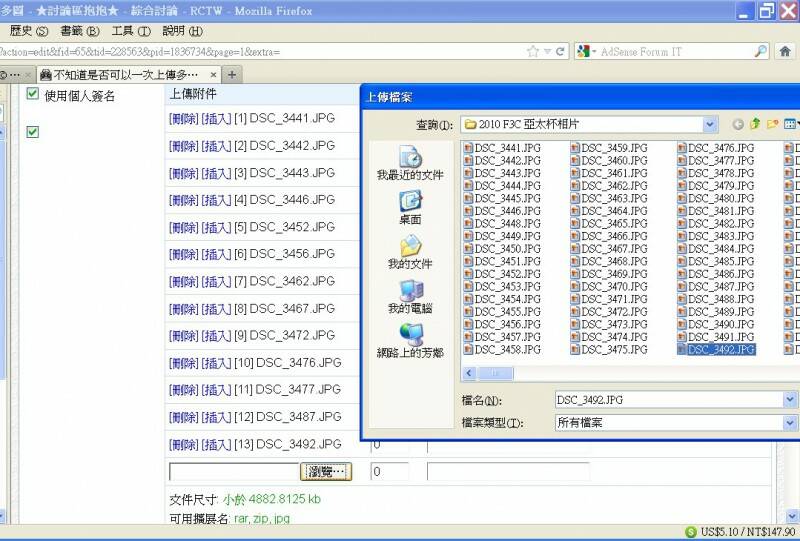This screenshot has height=541, width=800.
Task: Select file DSC_3459.JPG in the dialog list
Action: click(609, 148)
